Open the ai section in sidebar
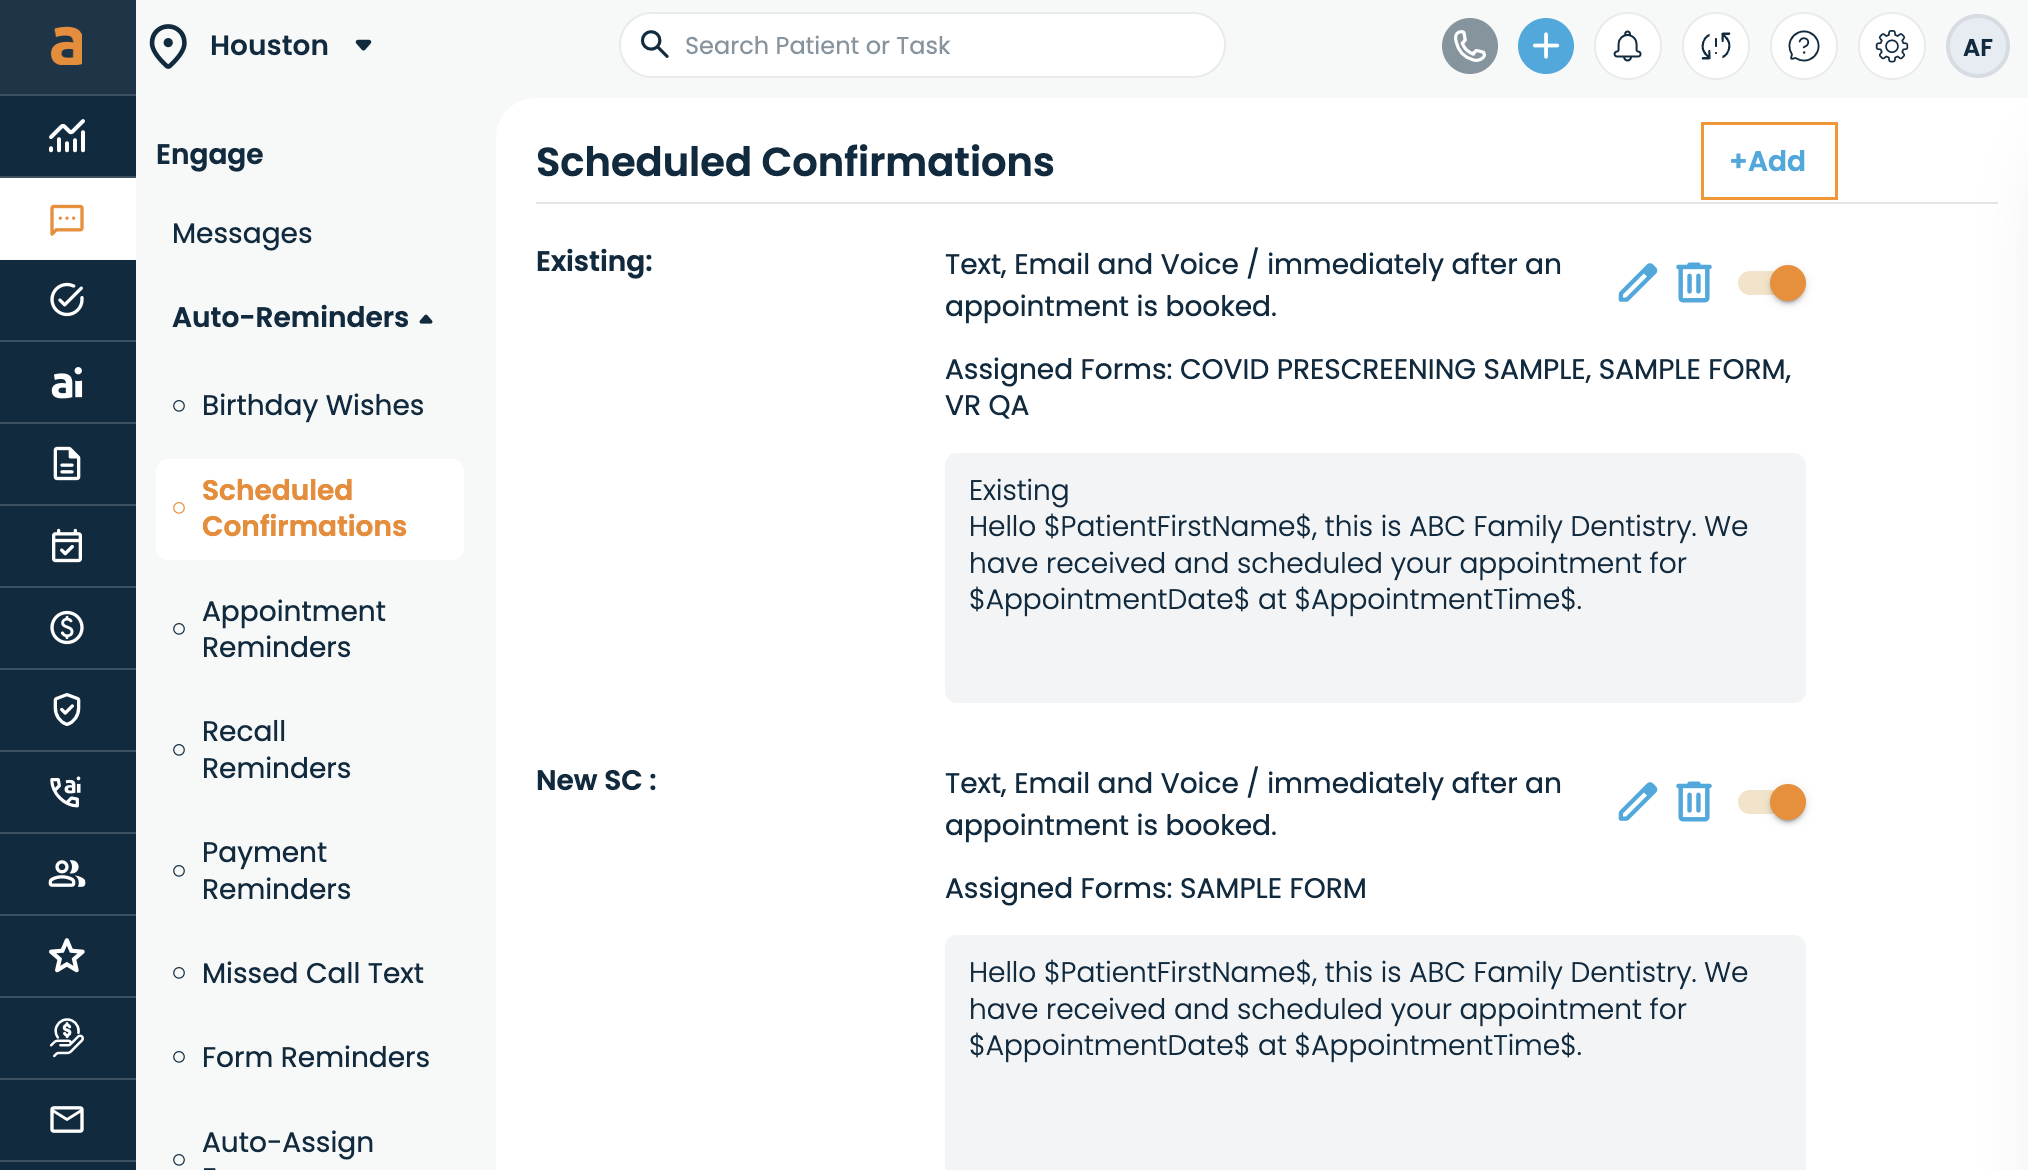Image resolution: width=2028 pixels, height=1170 pixels. (x=67, y=383)
